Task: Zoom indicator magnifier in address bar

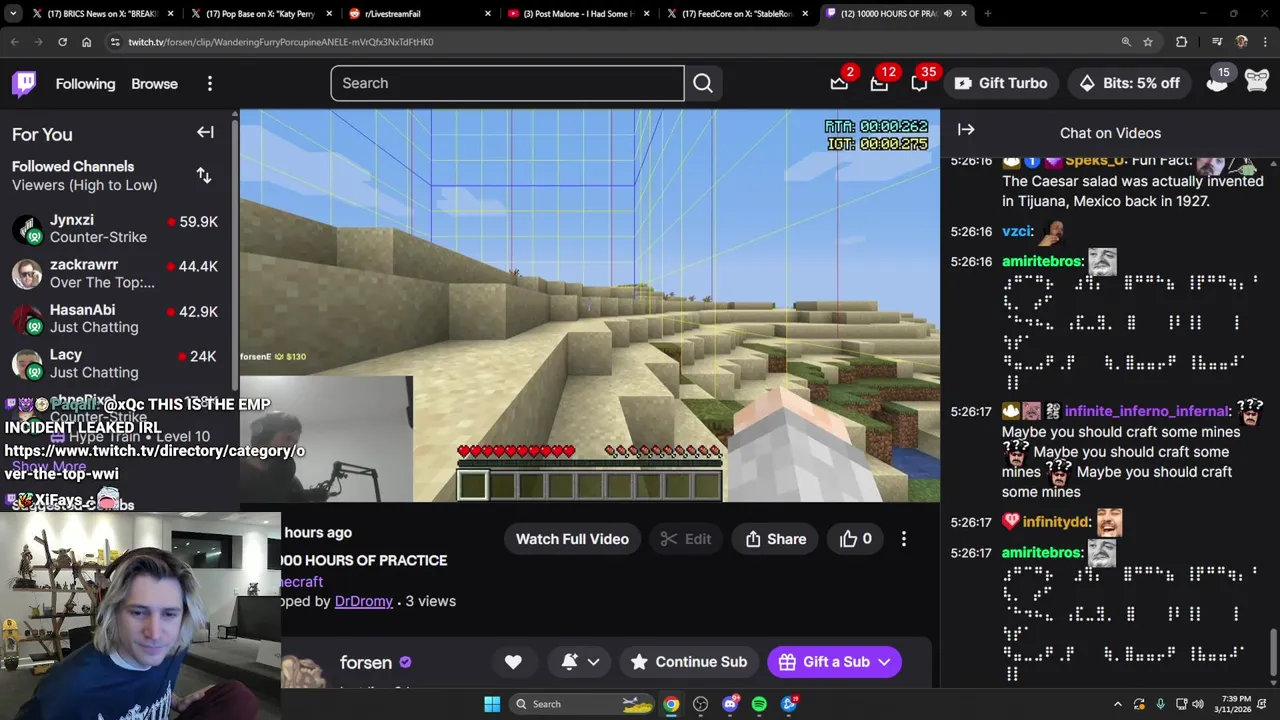Action: [1126, 42]
